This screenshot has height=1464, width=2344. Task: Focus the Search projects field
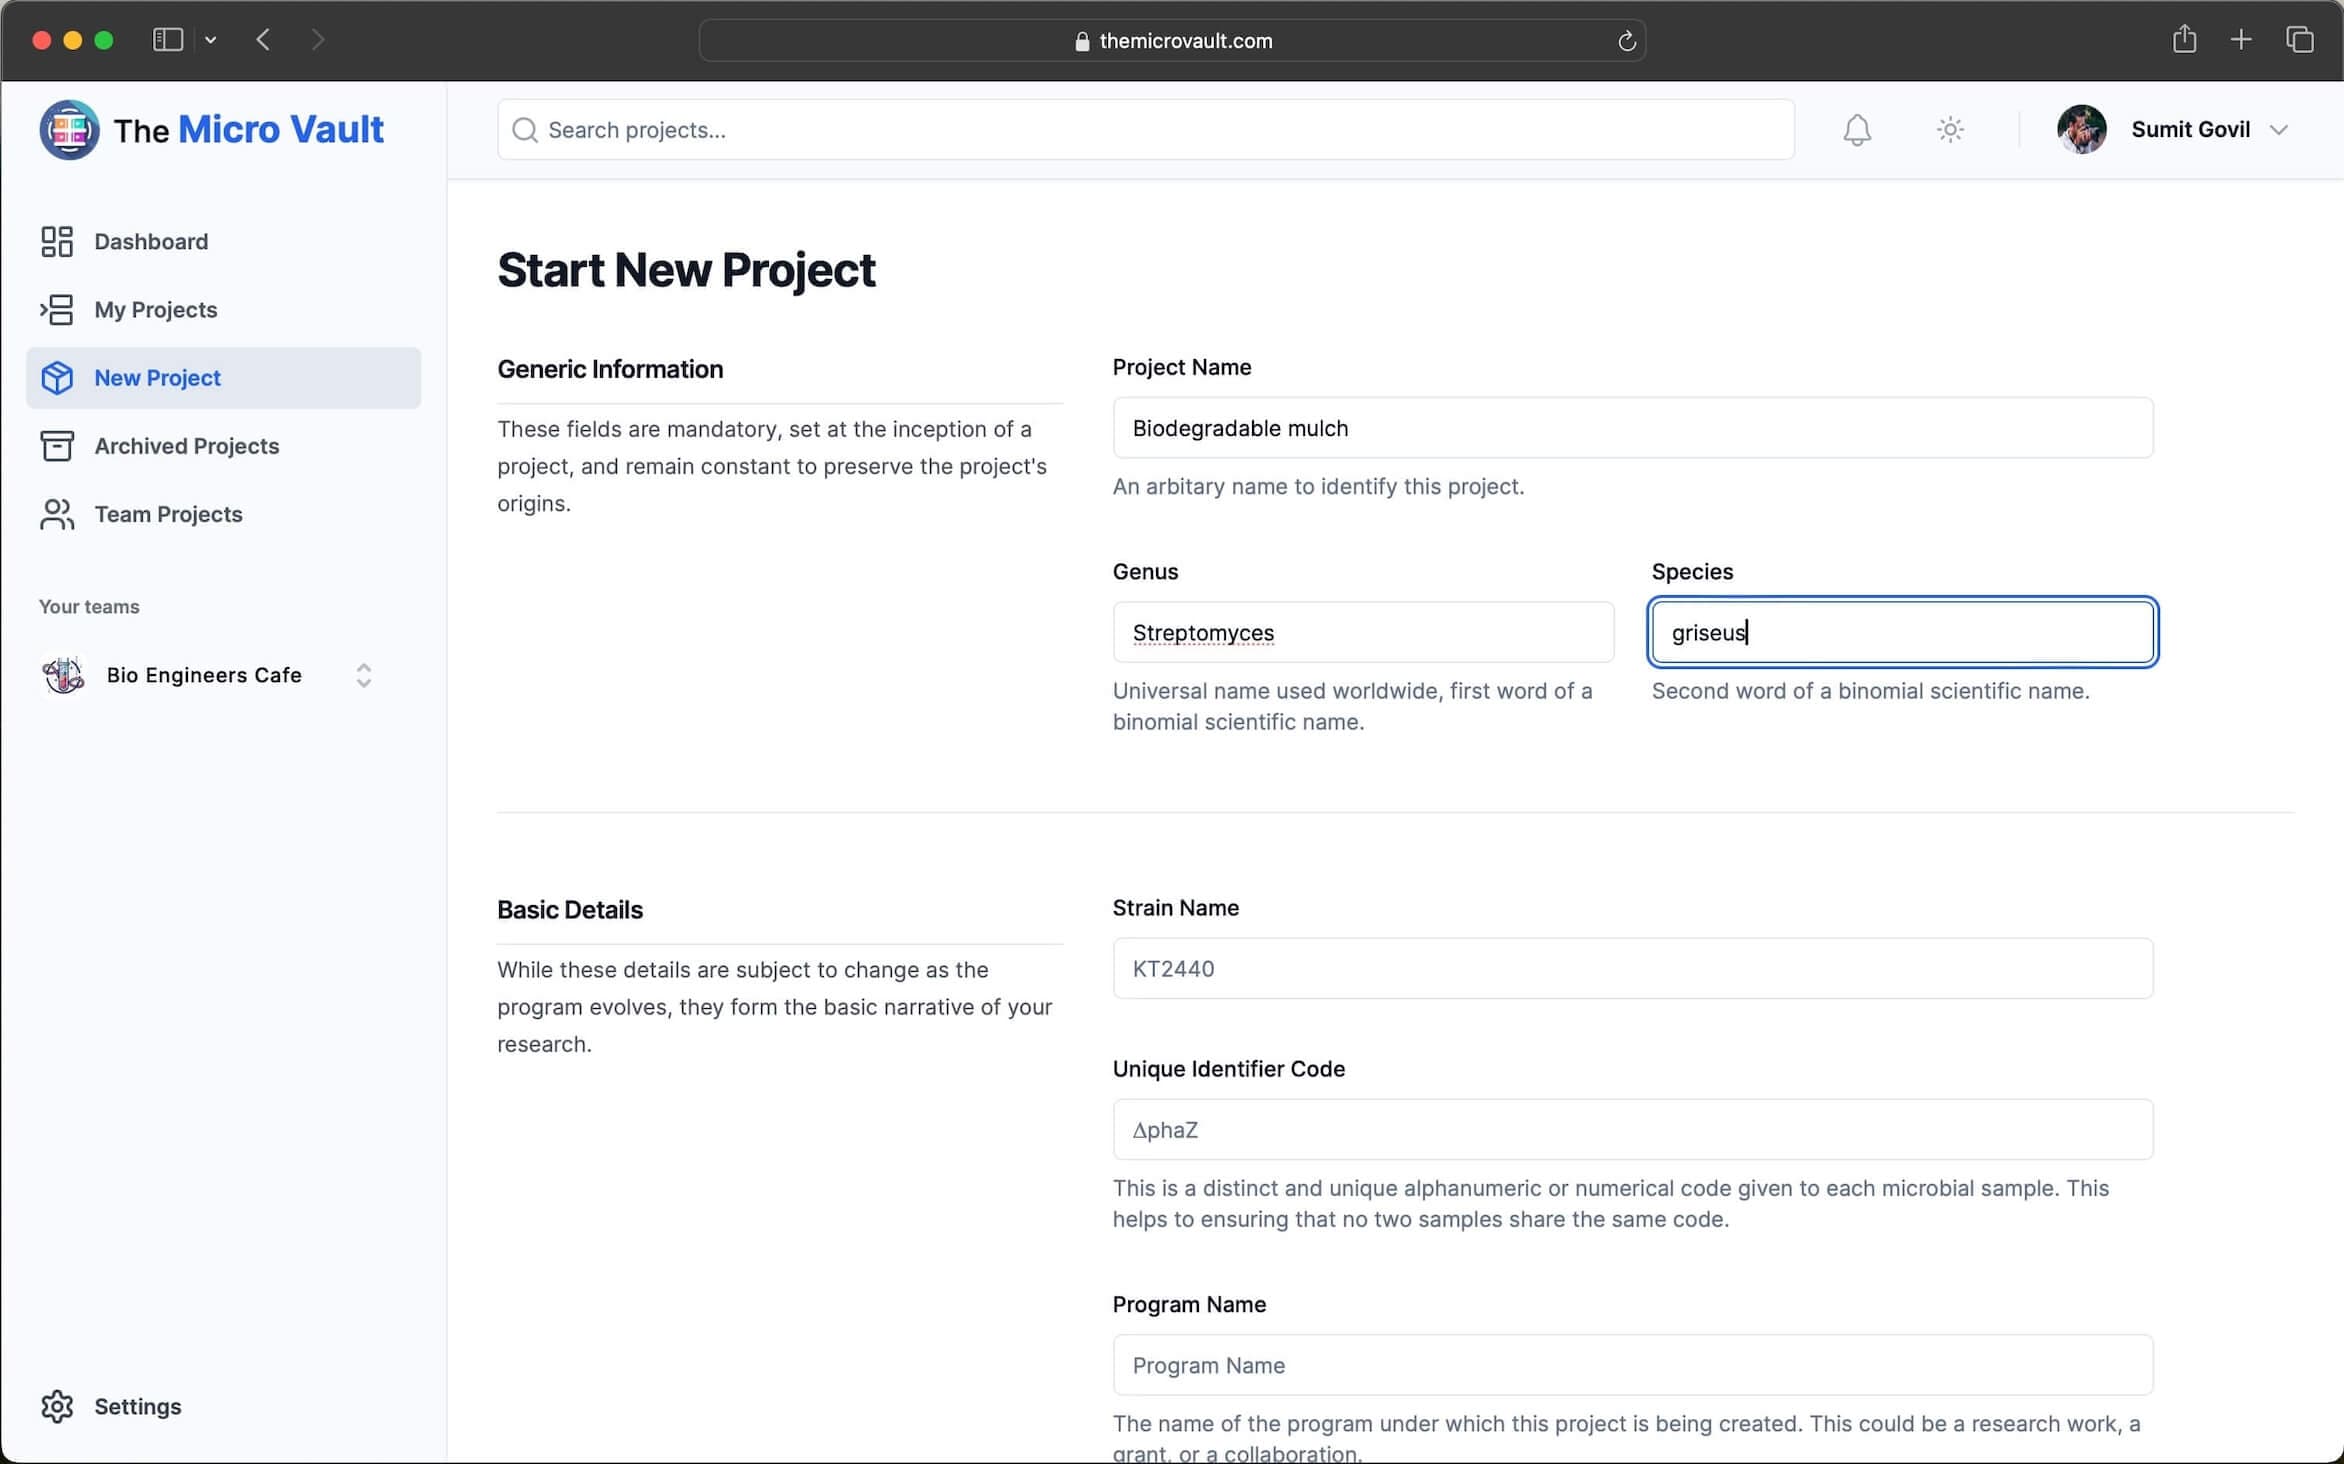pyautogui.click(x=1145, y=130)
